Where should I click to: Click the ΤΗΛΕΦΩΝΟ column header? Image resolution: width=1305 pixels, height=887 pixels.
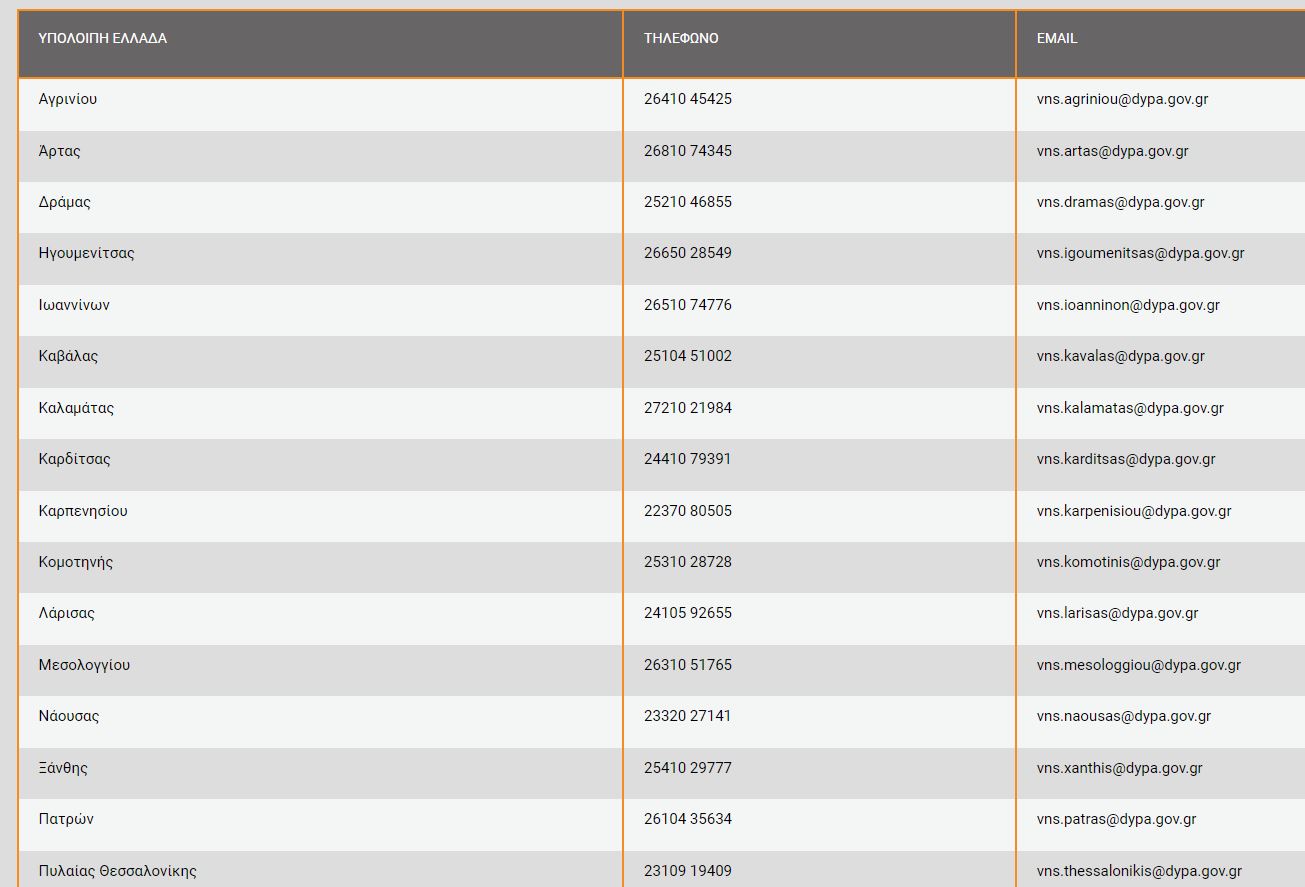coord(681,38)
